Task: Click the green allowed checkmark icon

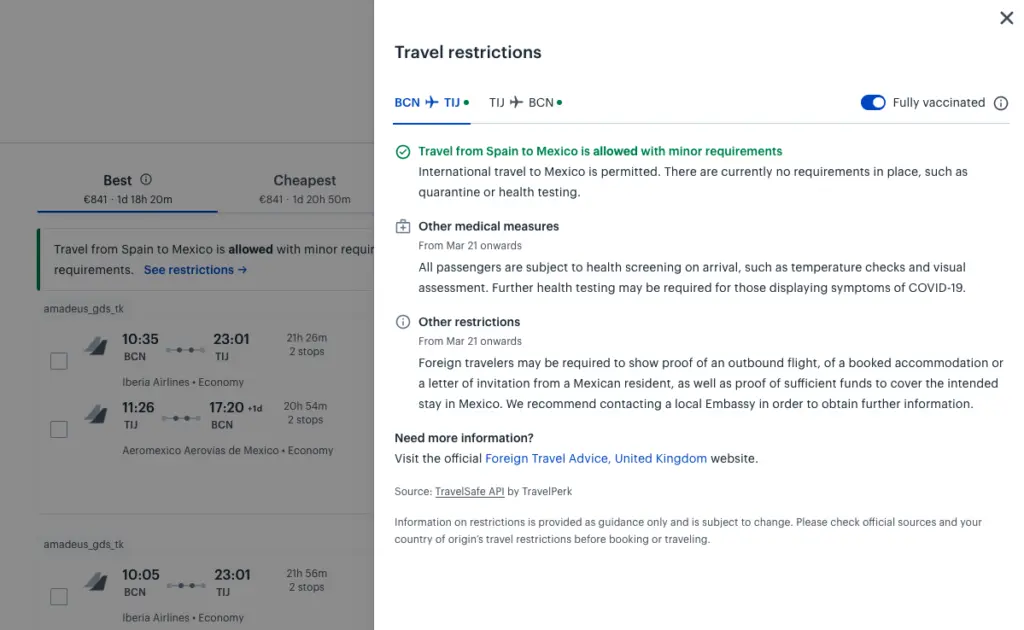Action: tap(403, 152)
